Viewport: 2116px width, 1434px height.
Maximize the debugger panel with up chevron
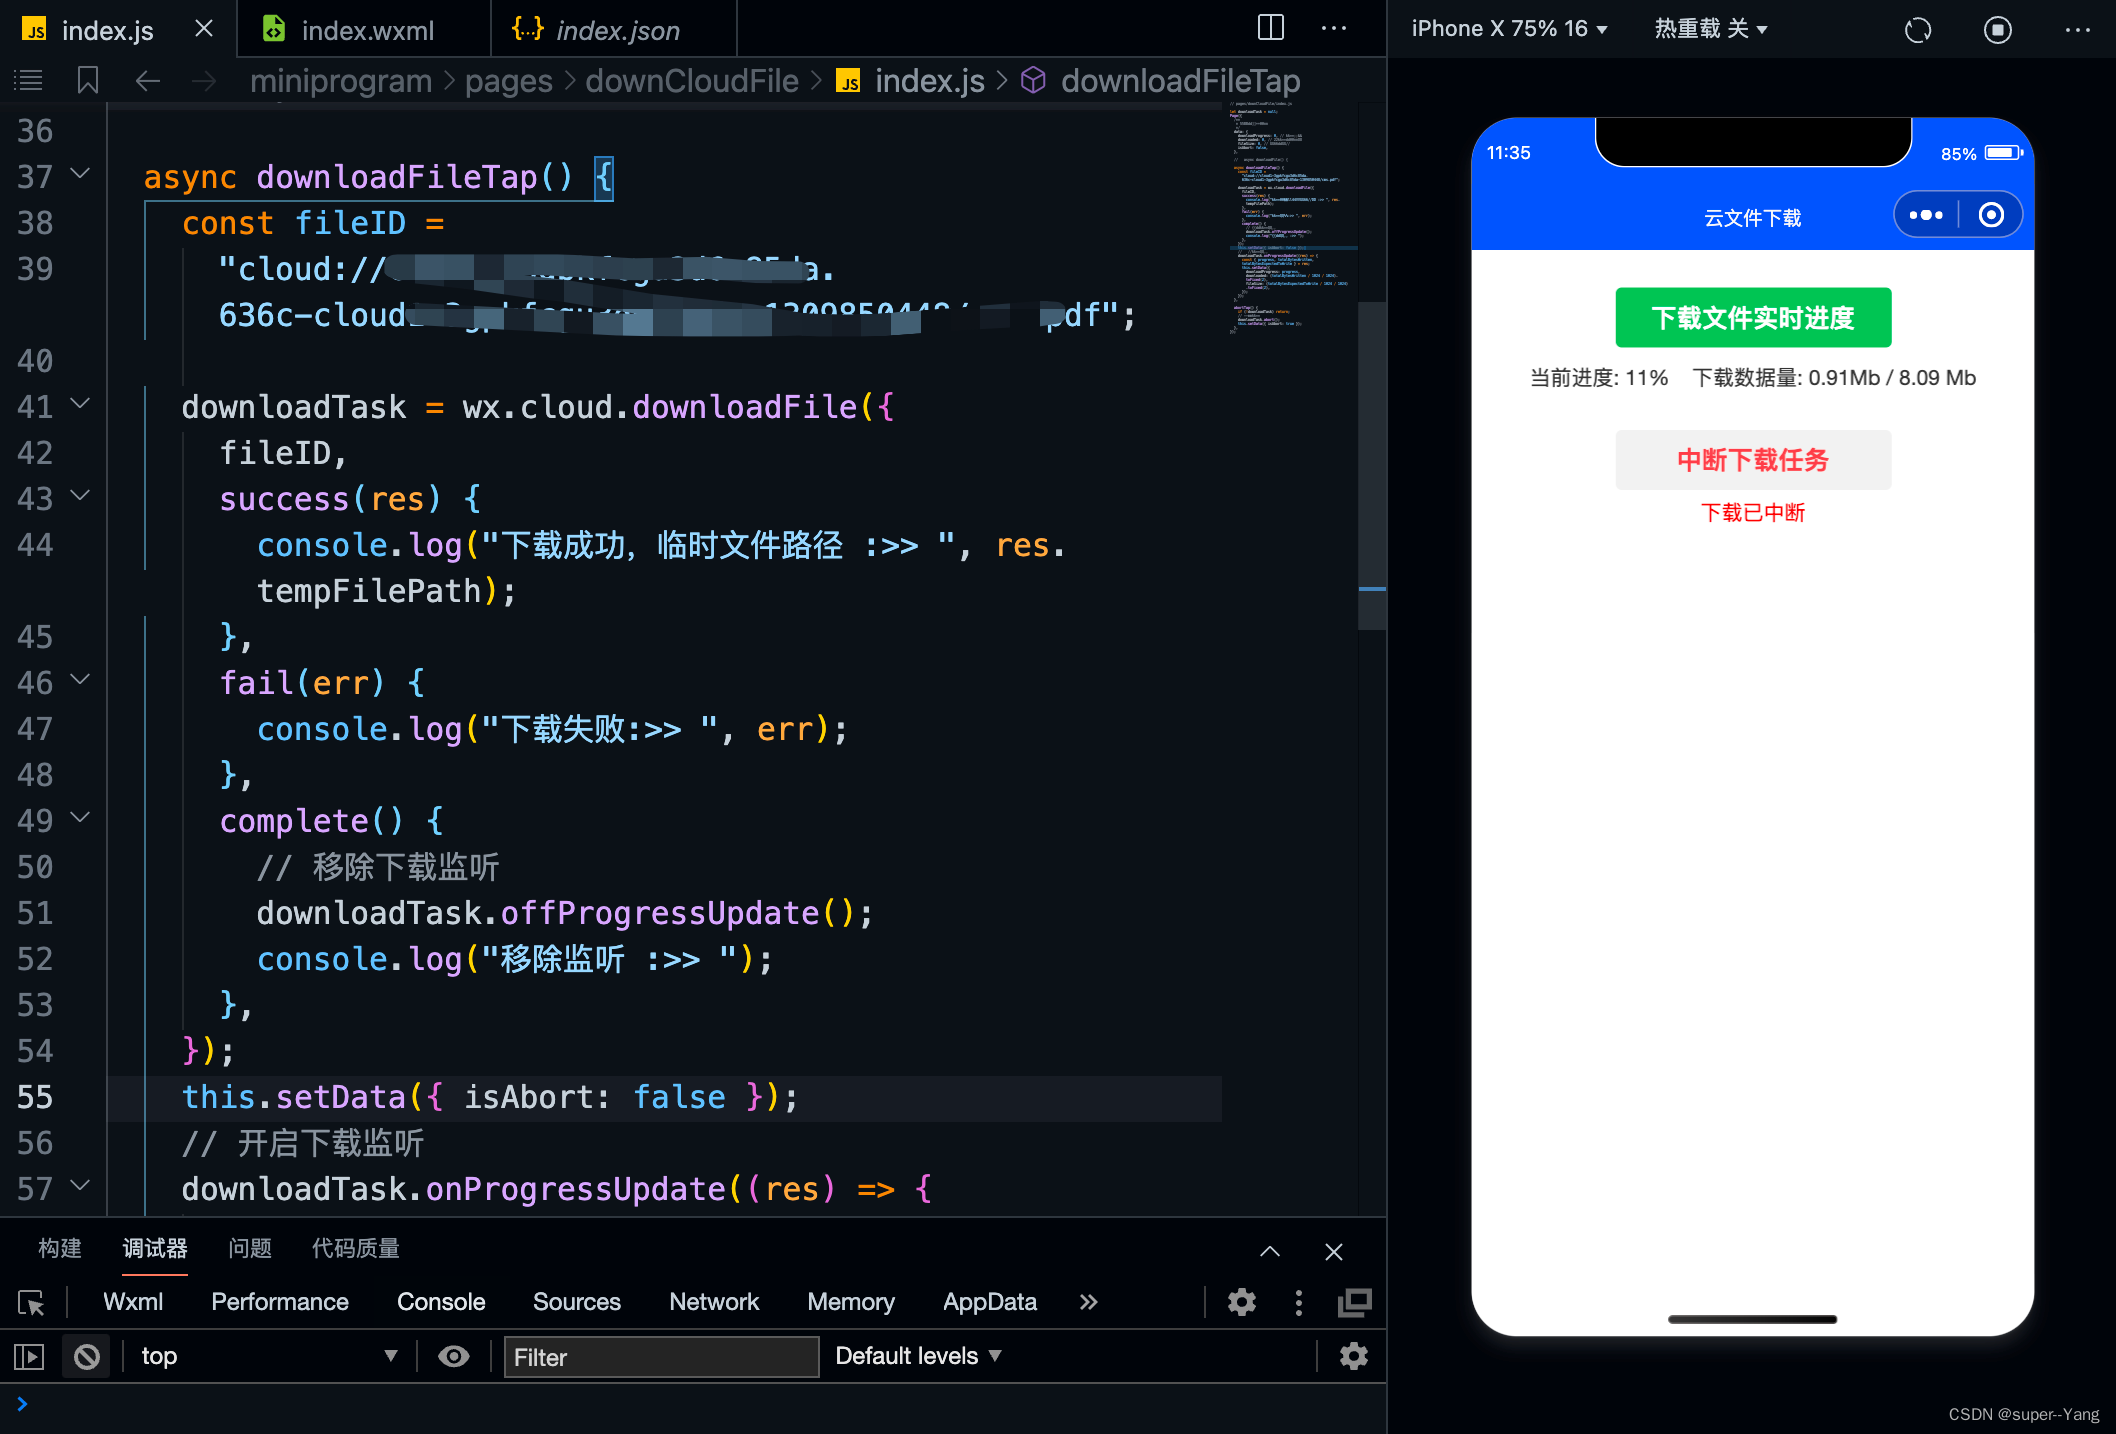pyautogui.click(x=1270, y=1251)
